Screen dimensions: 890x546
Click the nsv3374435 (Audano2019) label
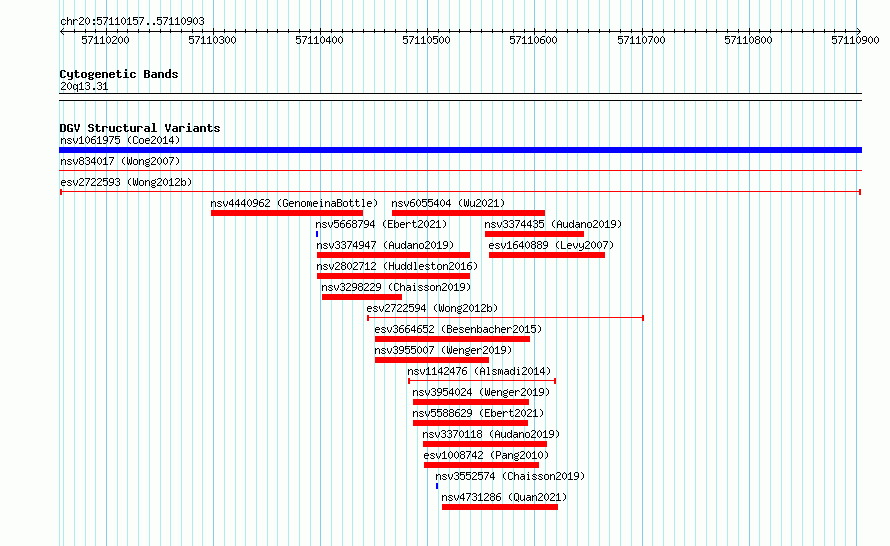pyautogui.click(x=553, y=224)
